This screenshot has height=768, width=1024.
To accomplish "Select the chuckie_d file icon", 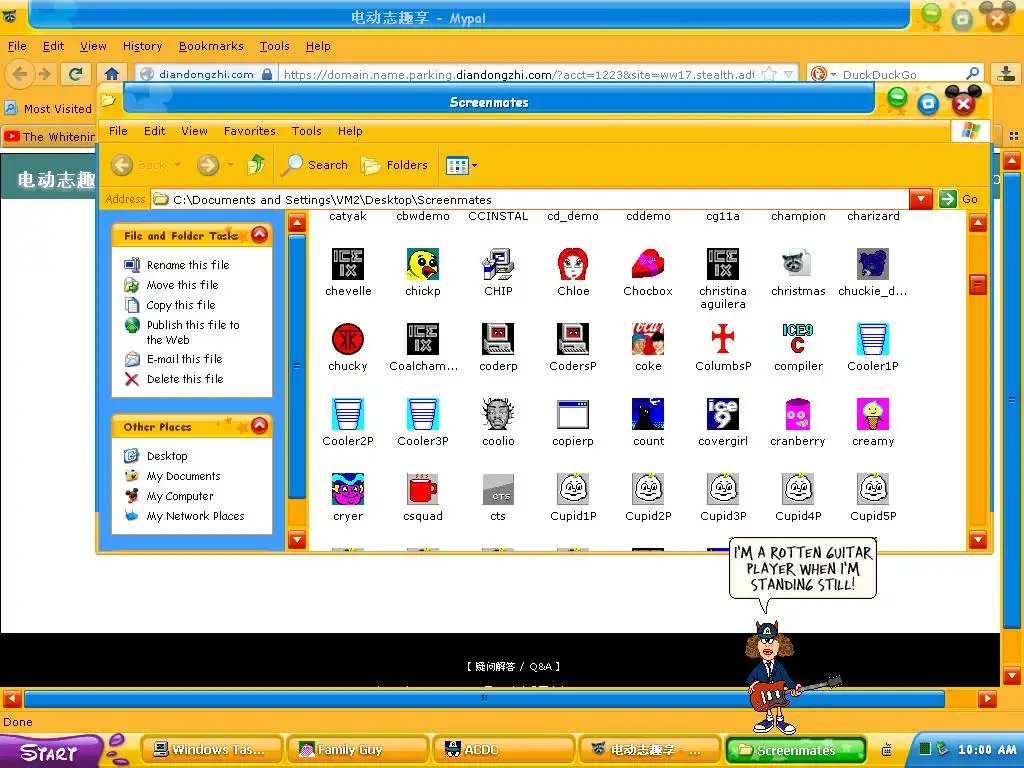I will tap(873, 264).
